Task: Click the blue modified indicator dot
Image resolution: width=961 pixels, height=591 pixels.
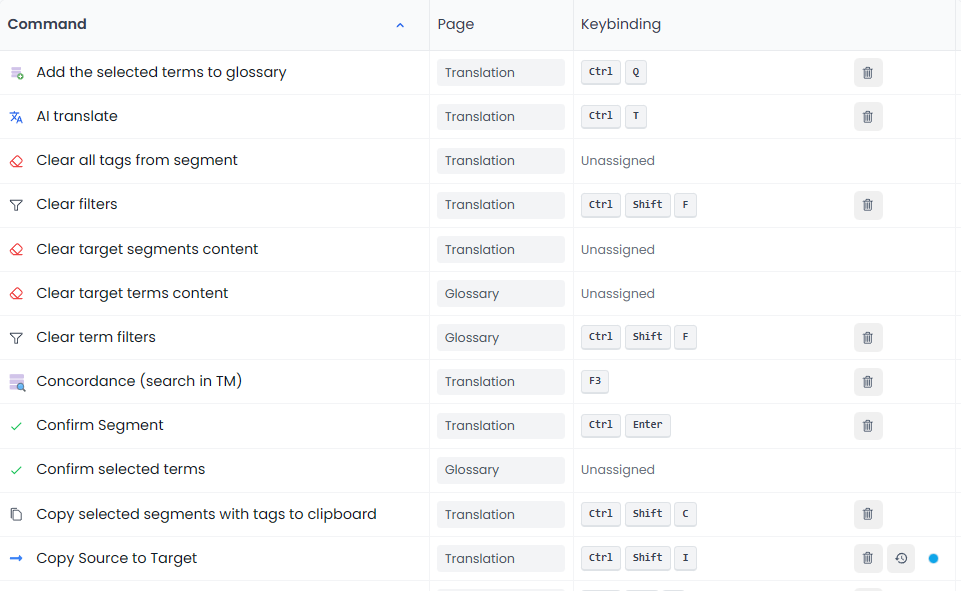Action: 933,558
